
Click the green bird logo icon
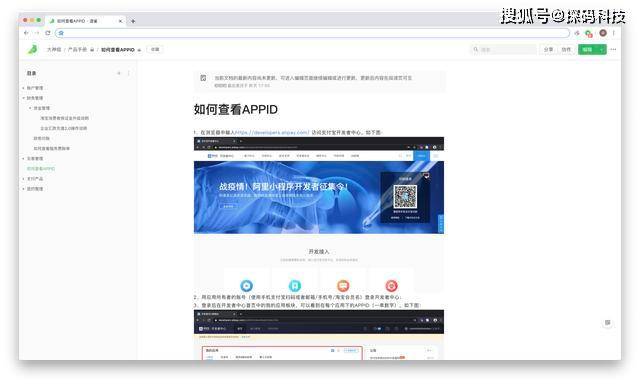pyautogui.click(x=32, y=49)
